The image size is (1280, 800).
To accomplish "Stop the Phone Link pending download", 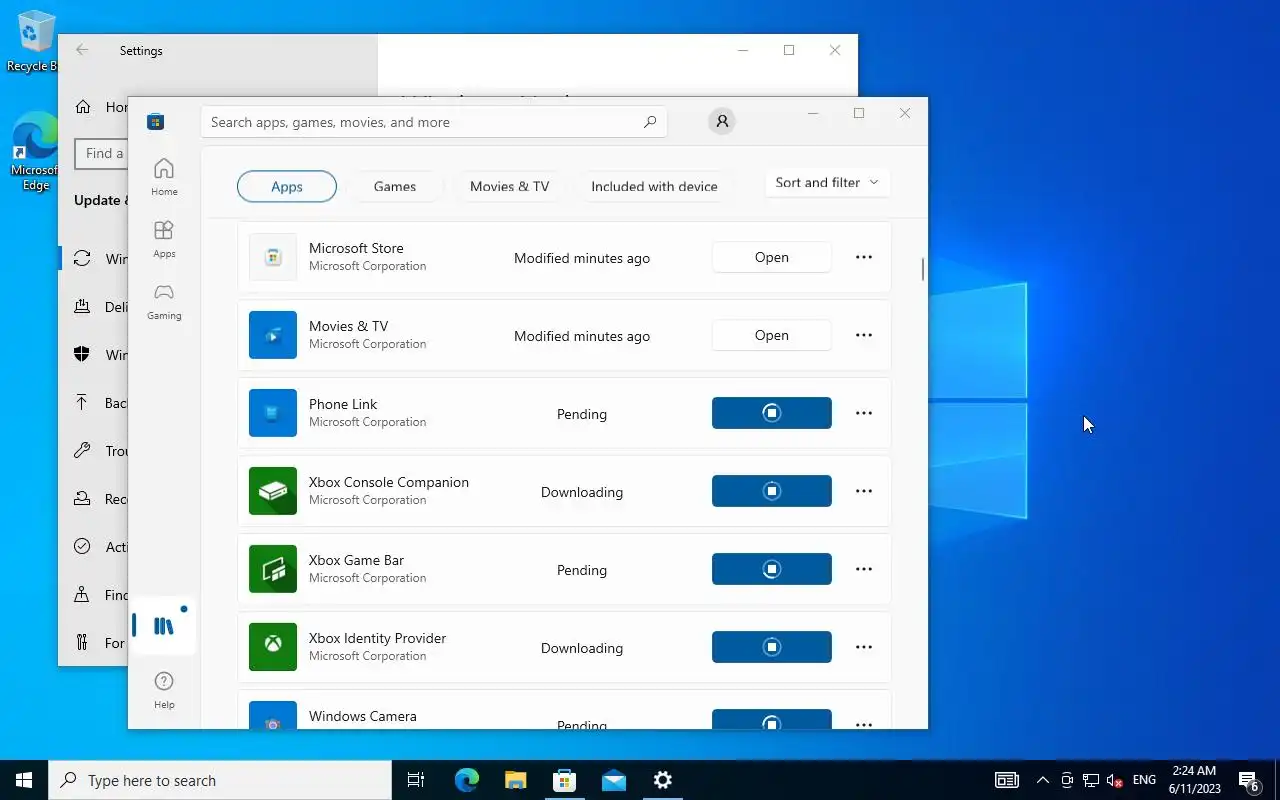I will click(772, 413).
